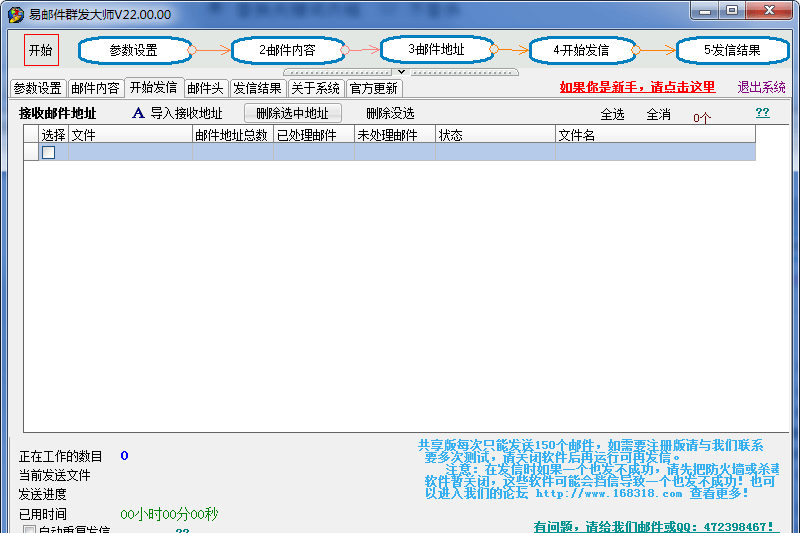Click the 发送进度 label

tap(43, 494)
